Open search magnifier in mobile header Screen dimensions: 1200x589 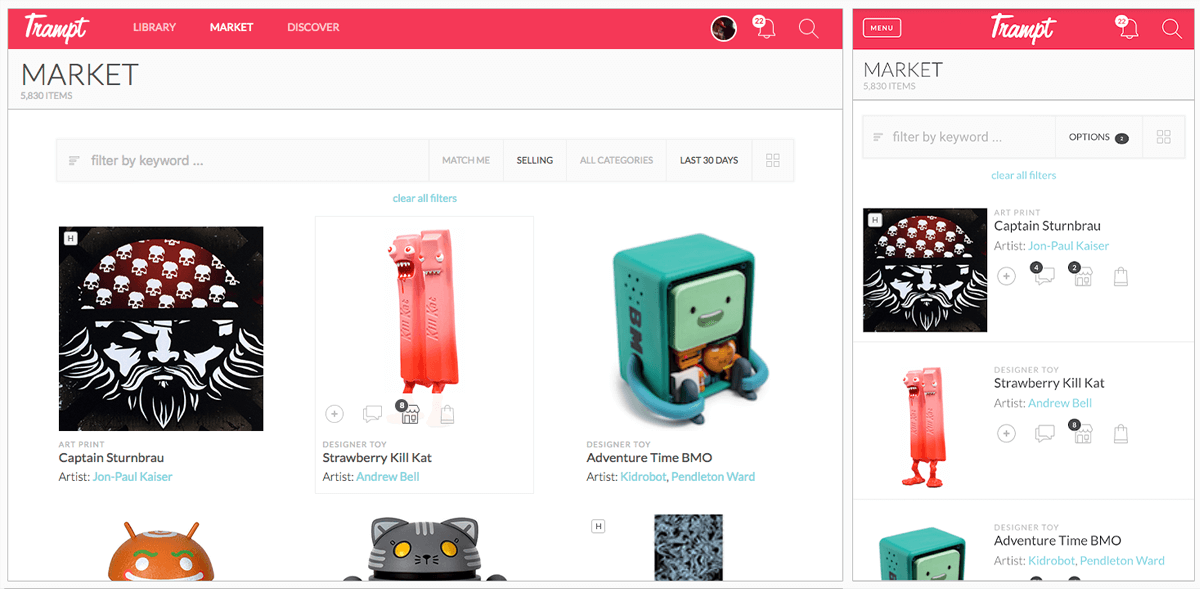pos(1172,28)
